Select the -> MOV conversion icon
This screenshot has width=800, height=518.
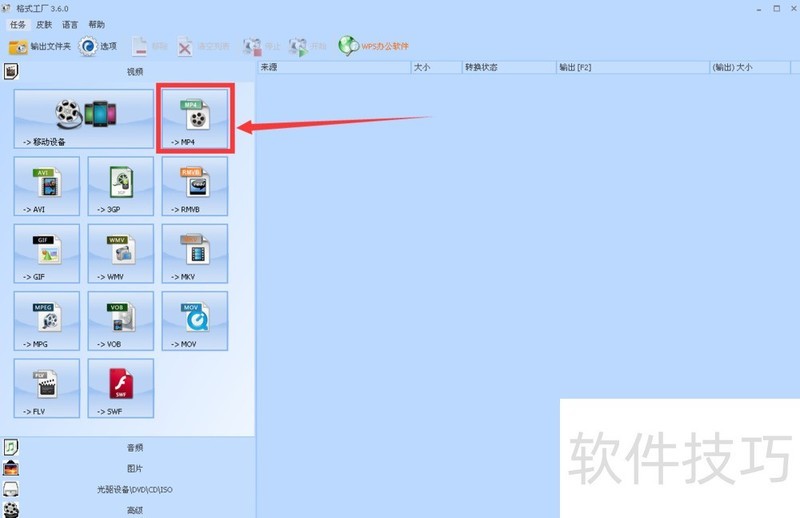[x=195, y=321]
